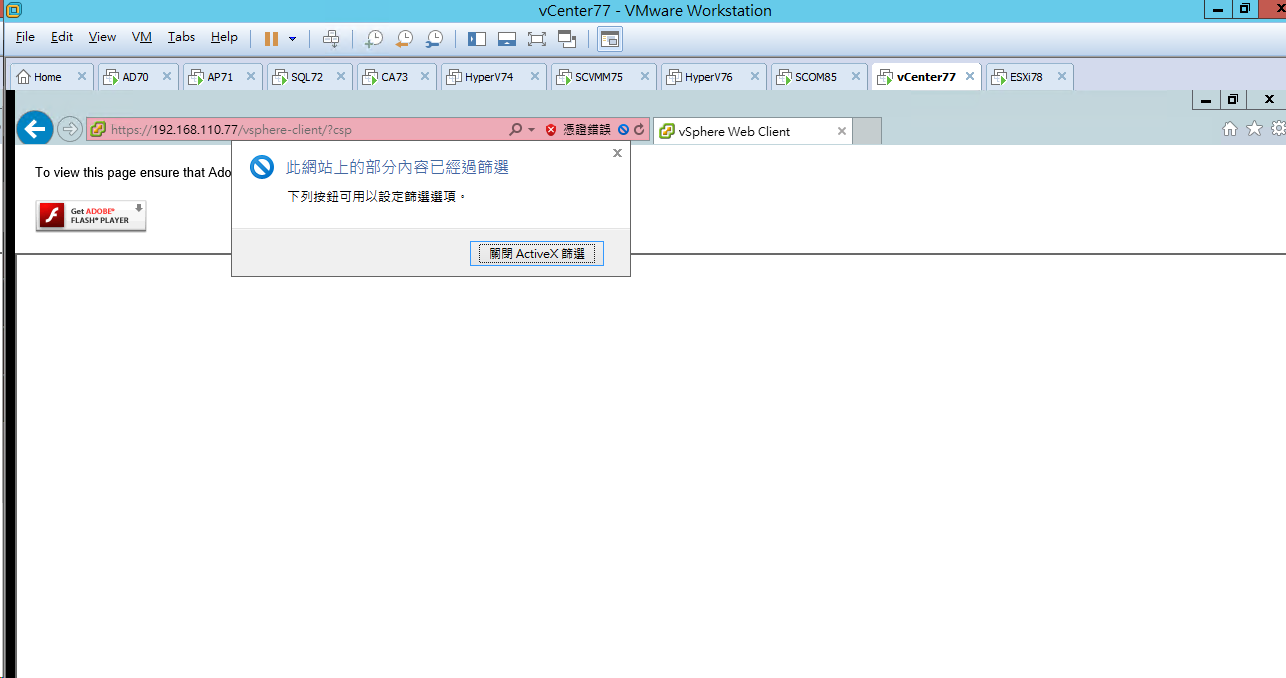Open the Edit menu
The width and height of the screenshot is (1286, 678).
(x=62, y=37)
